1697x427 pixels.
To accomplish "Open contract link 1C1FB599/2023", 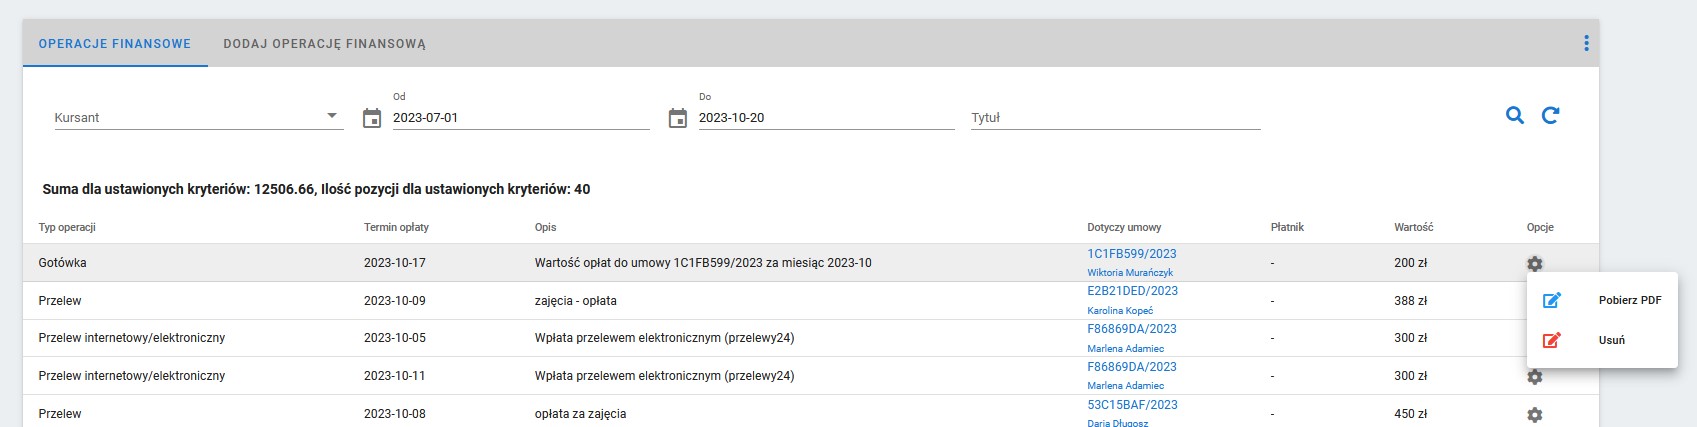I will tap(1132, 254).
